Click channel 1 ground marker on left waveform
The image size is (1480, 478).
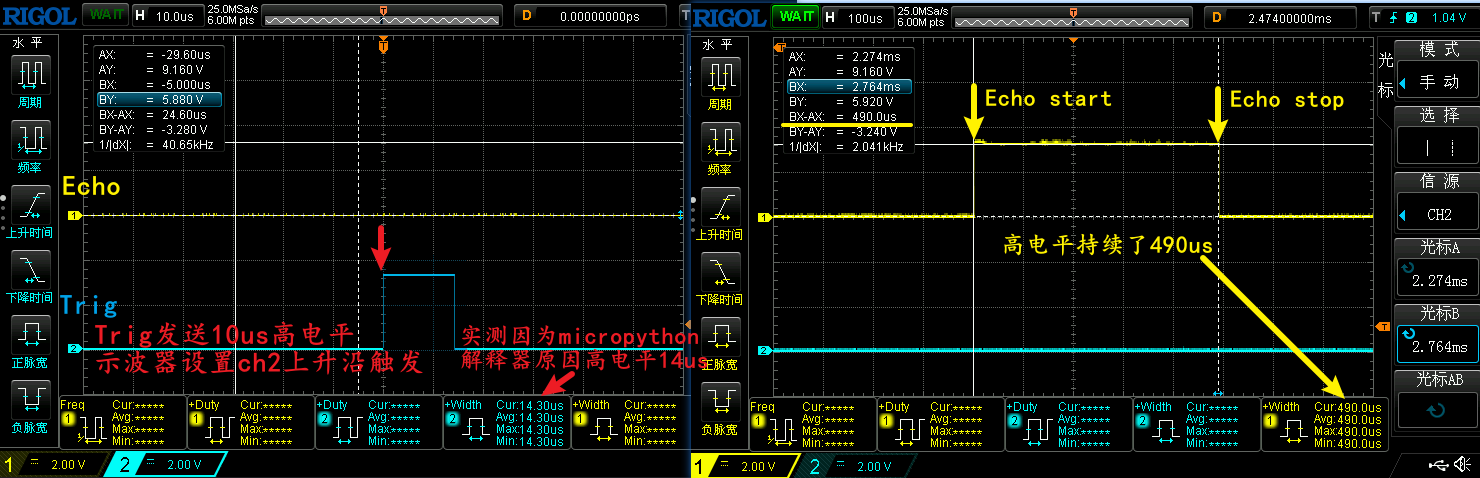coord(73,215)
